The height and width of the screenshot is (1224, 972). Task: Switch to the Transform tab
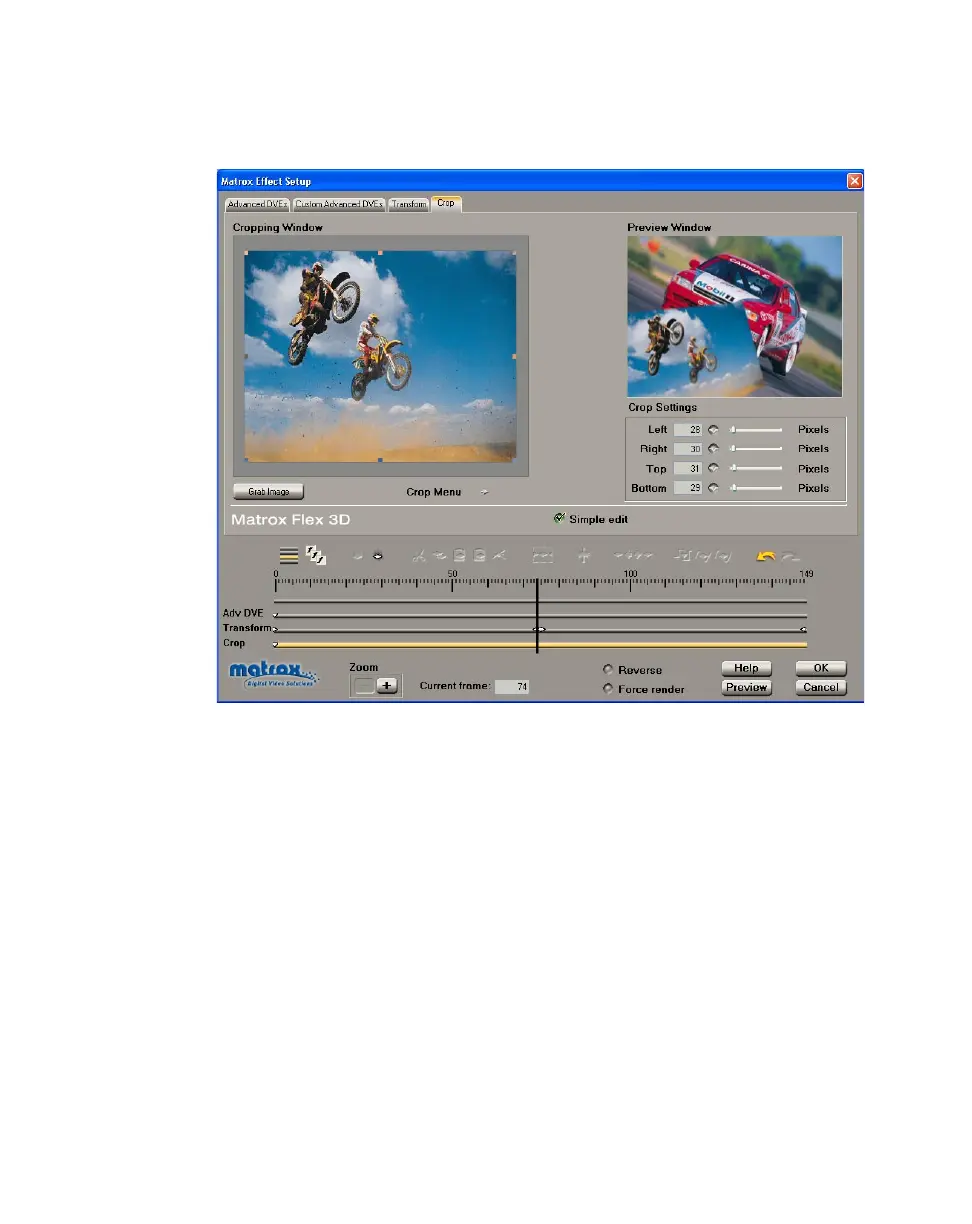pos(408,204)
